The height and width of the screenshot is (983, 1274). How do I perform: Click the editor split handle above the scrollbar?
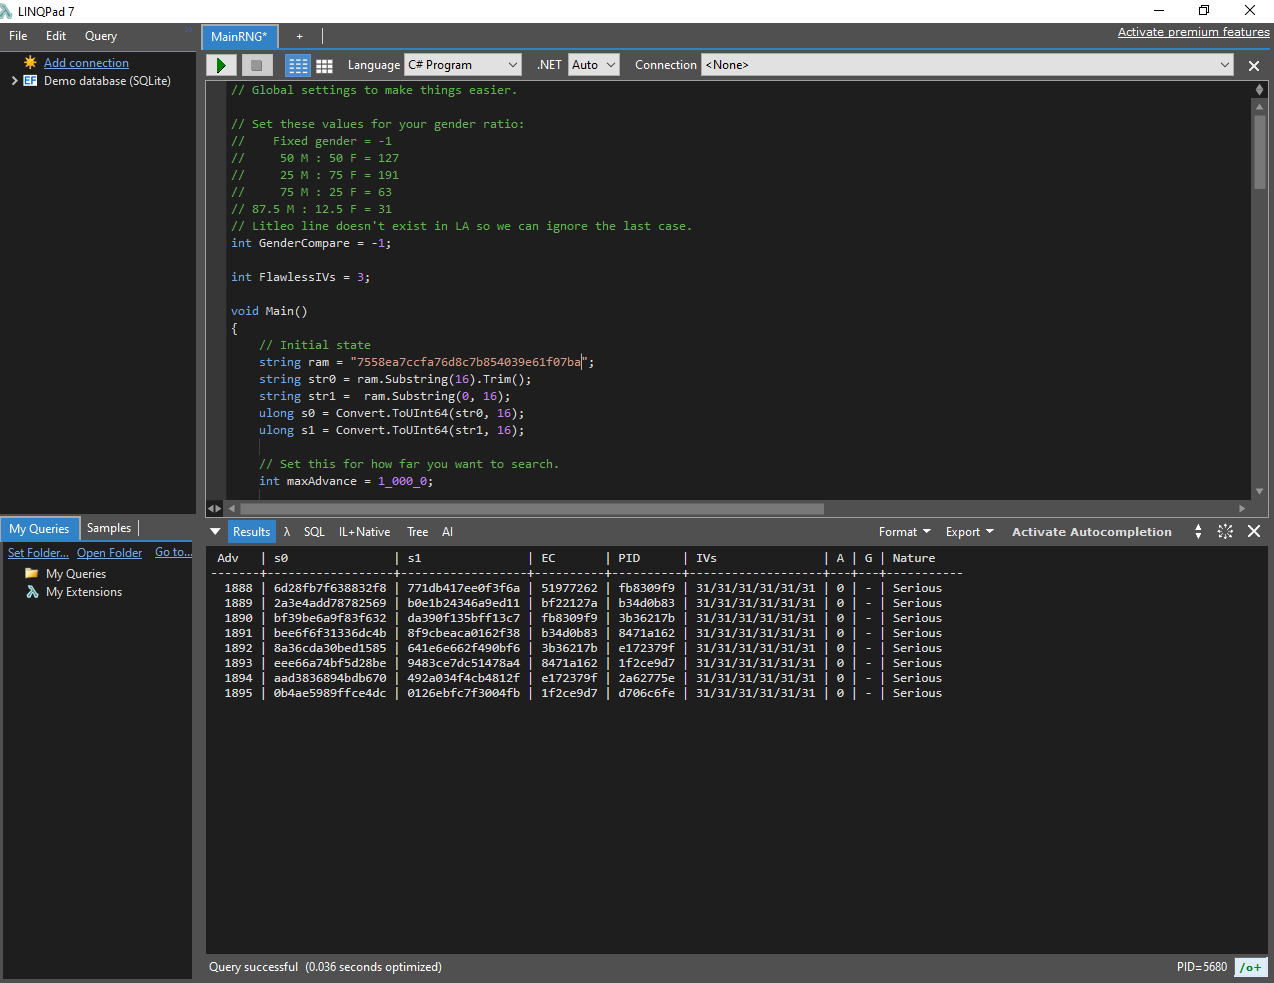pyautogui.click(x=1260, y=90)
